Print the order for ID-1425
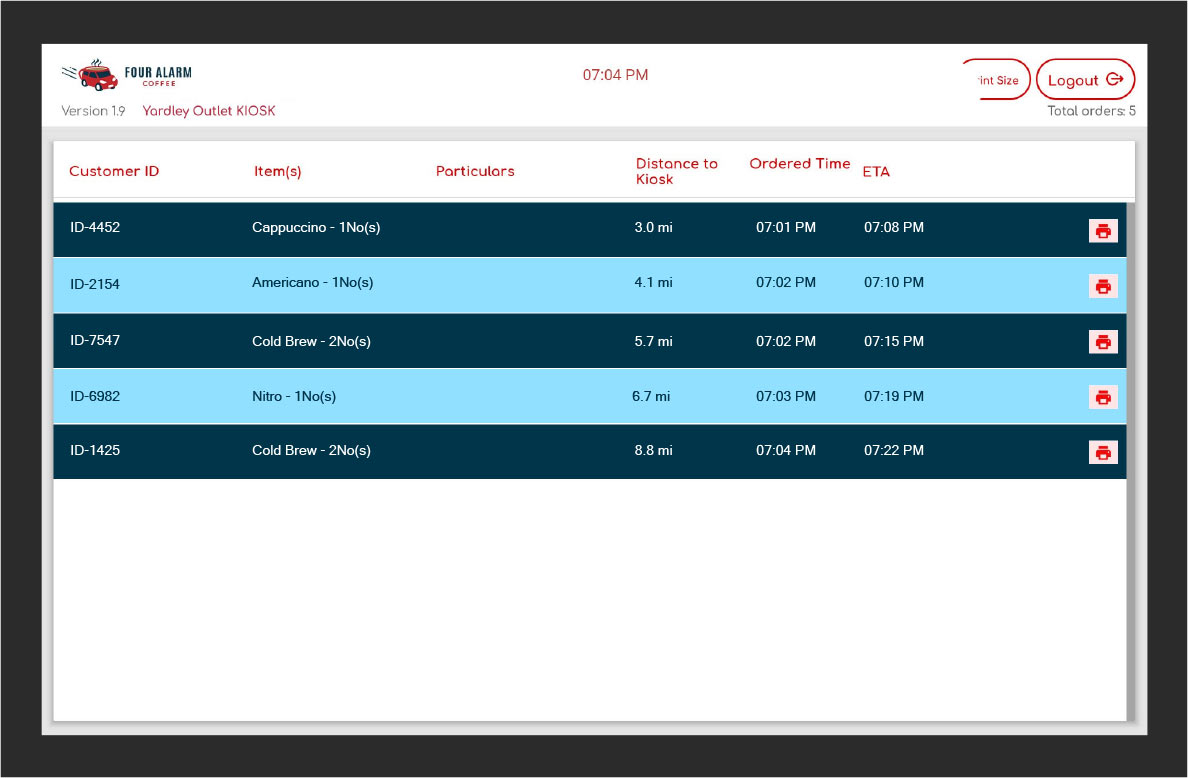Image resolution: width=1188 pixels, height=778 pixels. pos(1102,452)
